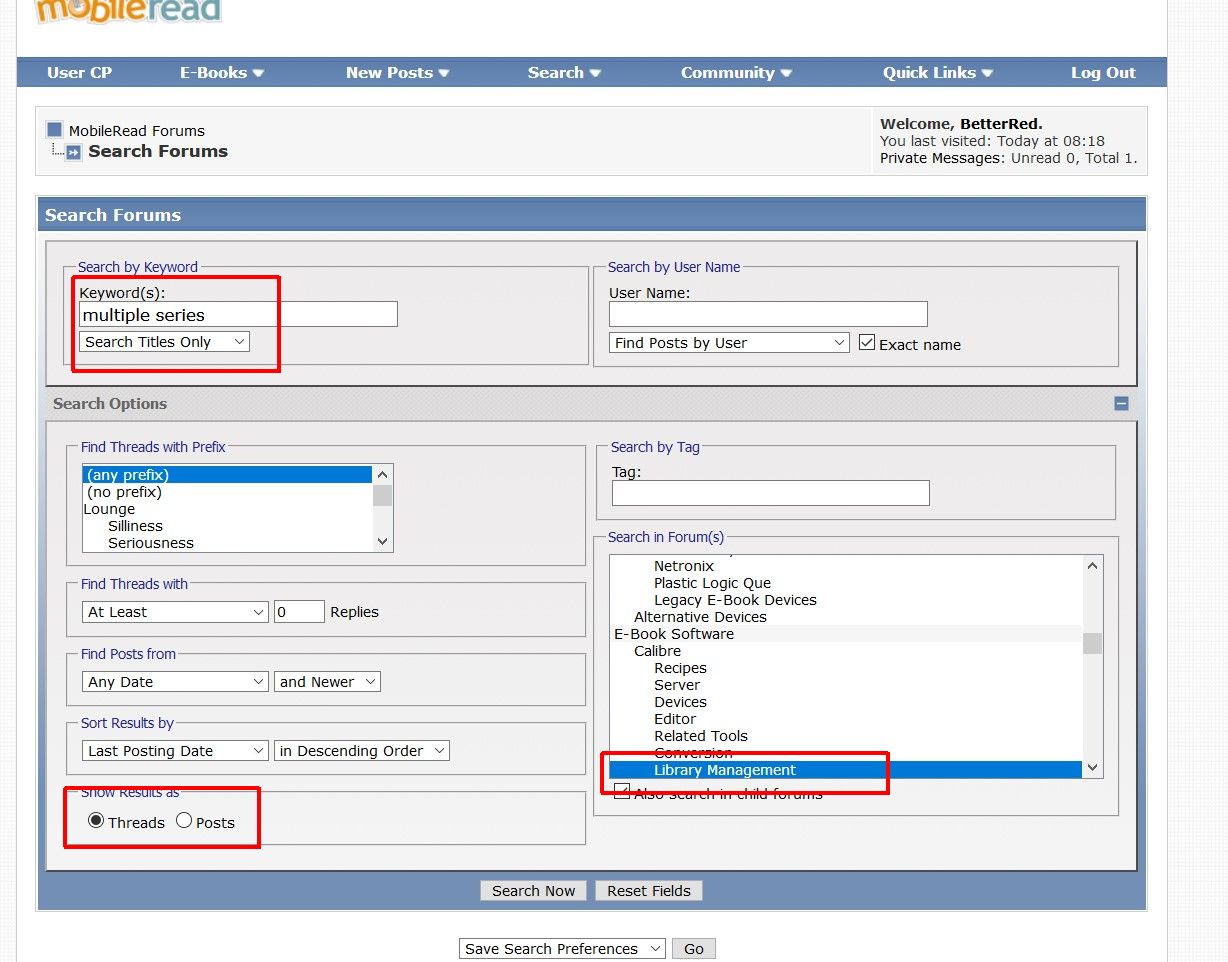The height and width of the screenshot is (962, 1228).
Task: Open the E-Books dropdown menu
Action: pyautogui.click(x=222, y=73)
